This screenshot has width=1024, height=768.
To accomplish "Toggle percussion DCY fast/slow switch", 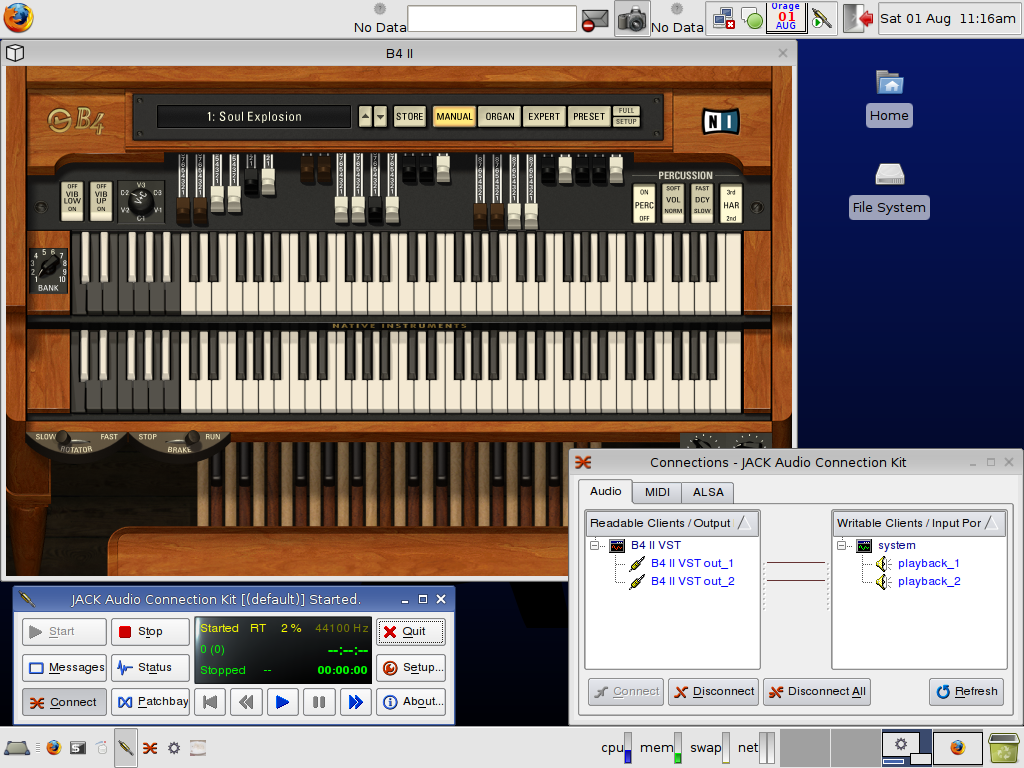I will pyautogui.click(x=702, y=204).
